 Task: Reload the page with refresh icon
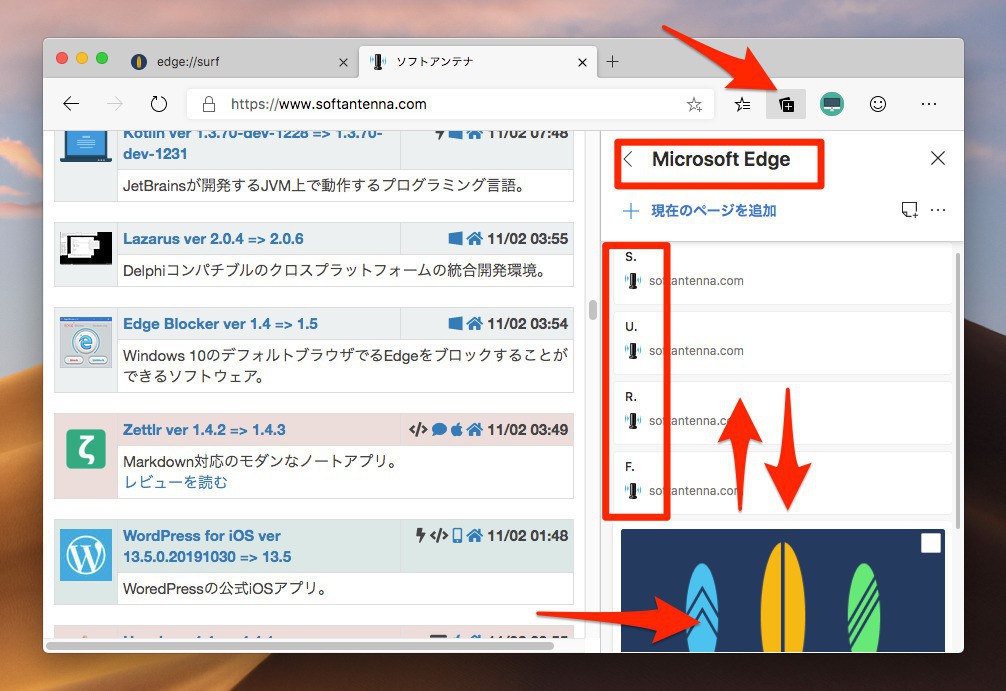click(x=158, y=104)
